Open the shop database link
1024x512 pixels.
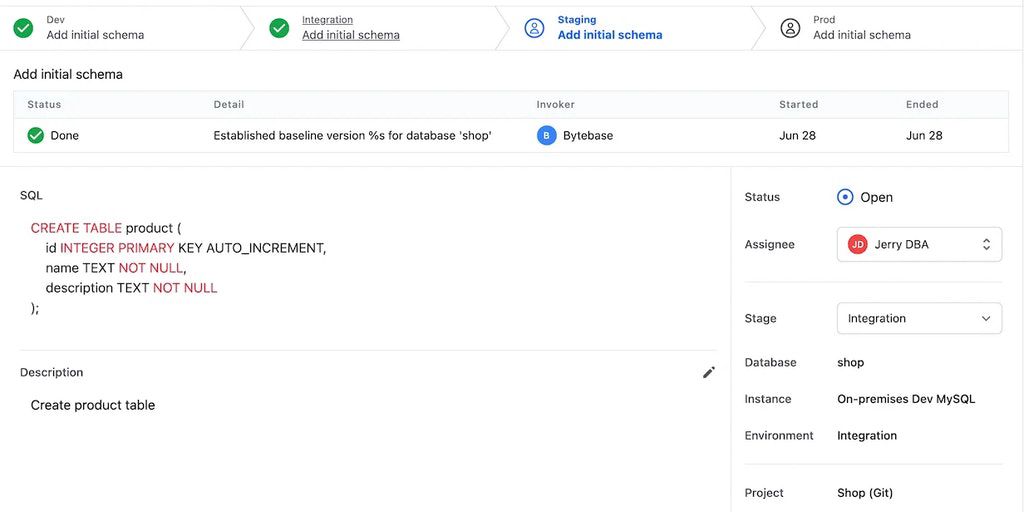[x=850, y=362]
